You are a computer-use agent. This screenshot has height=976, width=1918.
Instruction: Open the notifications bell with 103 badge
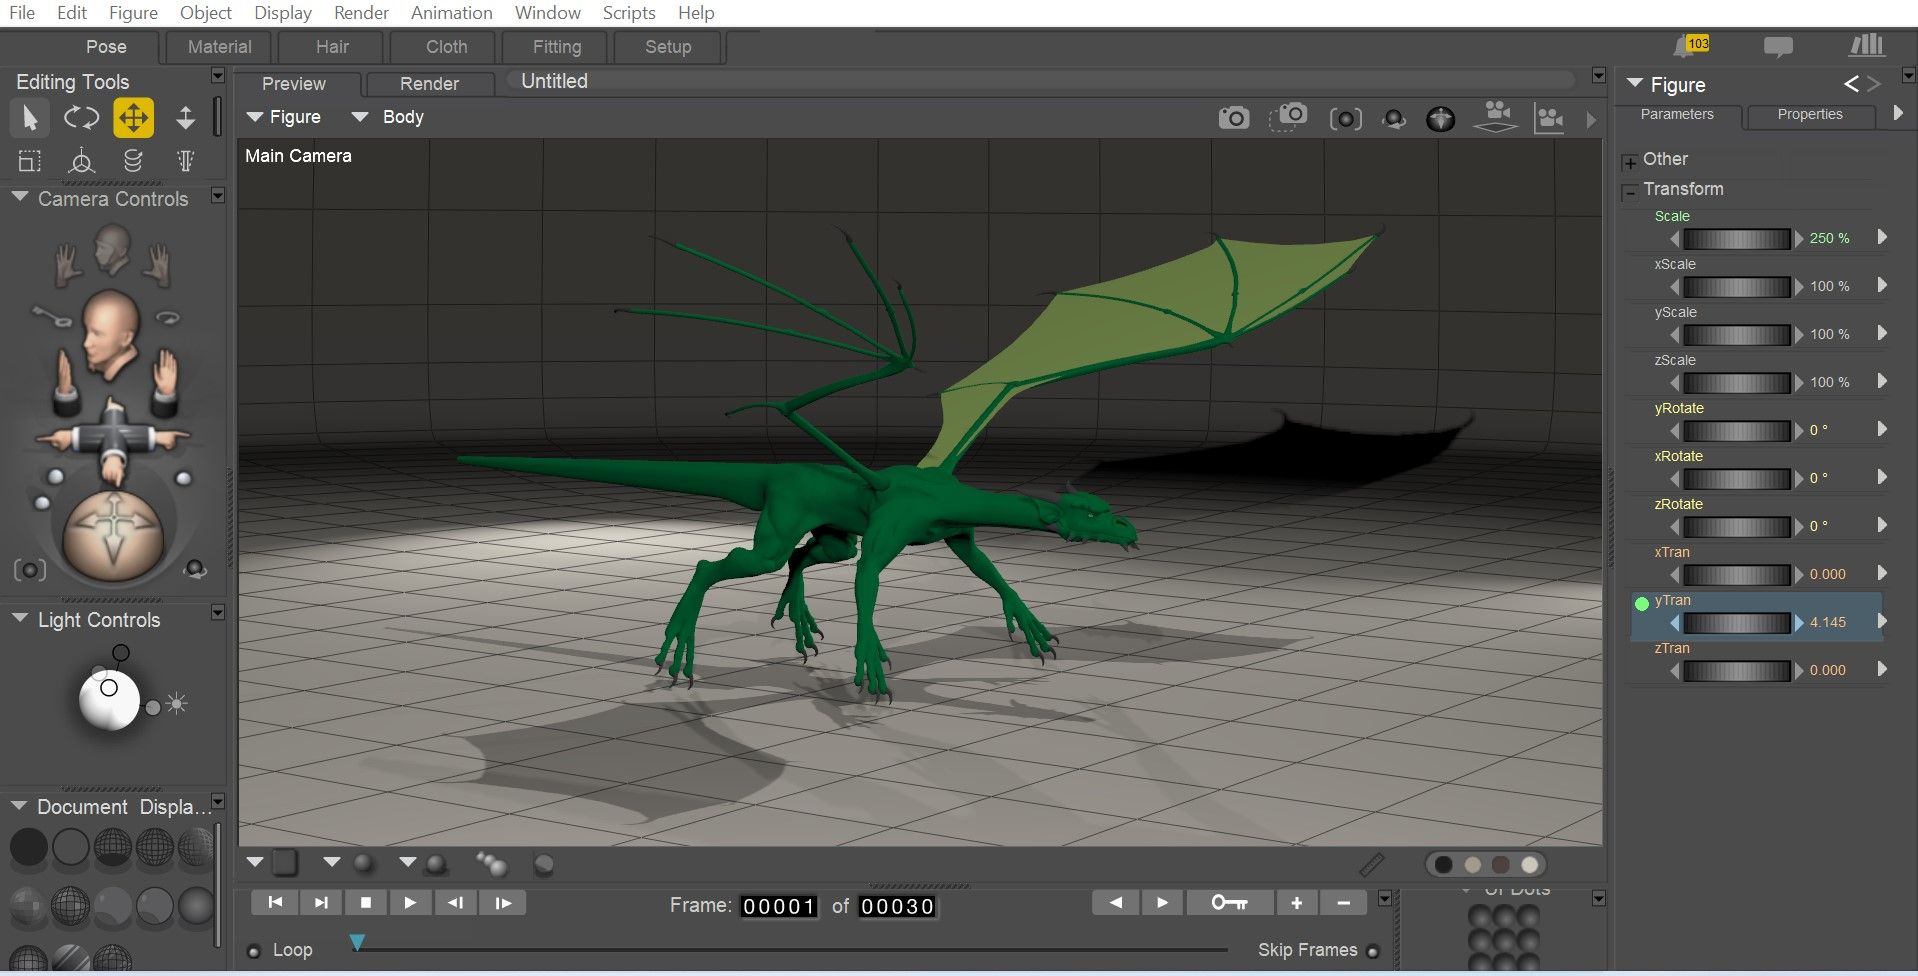[x=1691, y=46]
